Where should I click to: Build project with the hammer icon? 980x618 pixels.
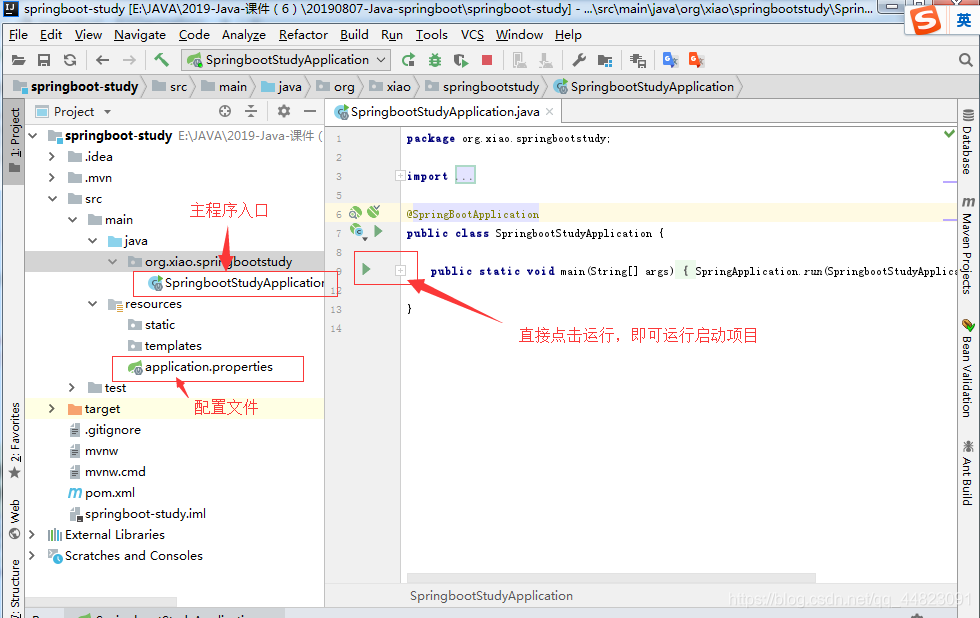[161, 60]
